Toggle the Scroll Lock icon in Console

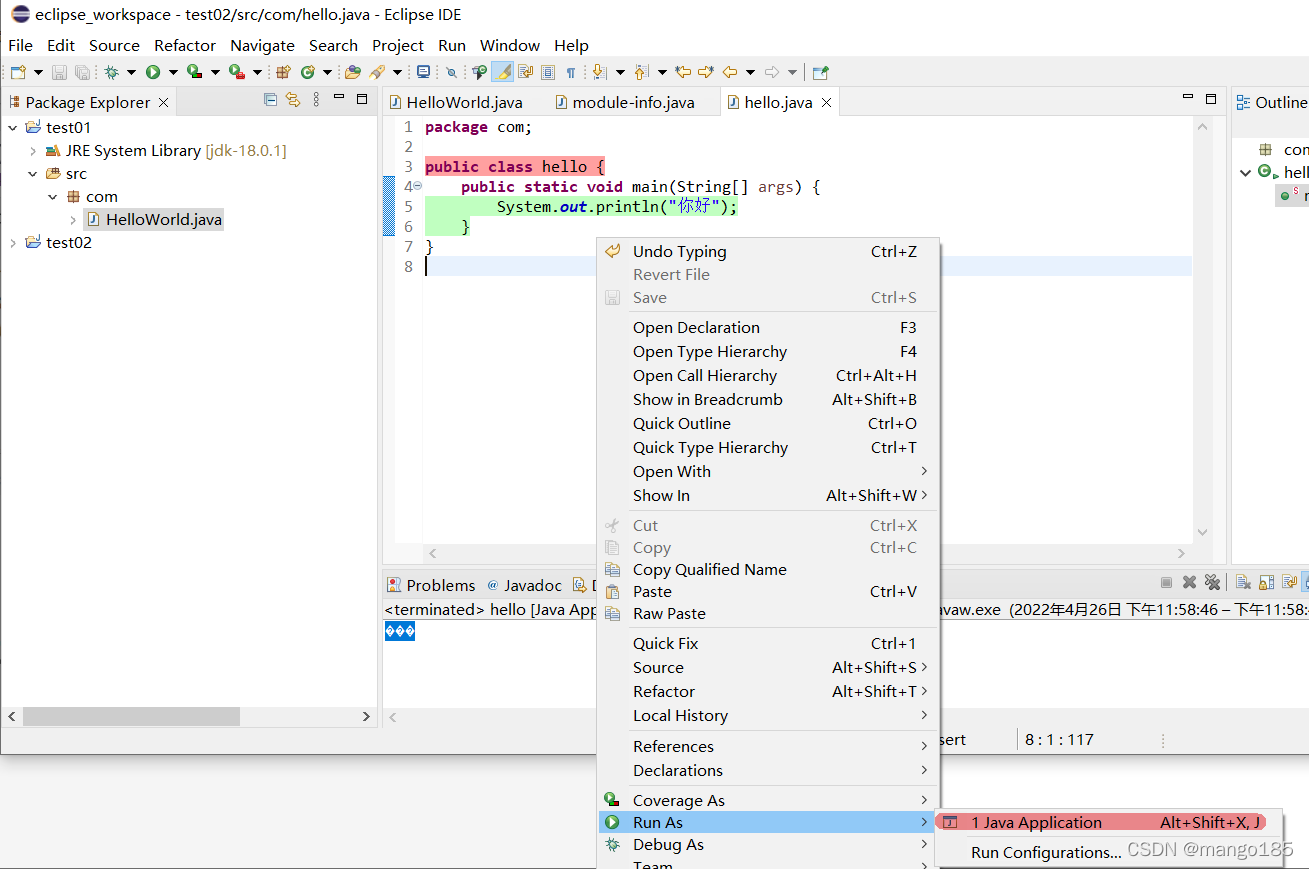1266,582
